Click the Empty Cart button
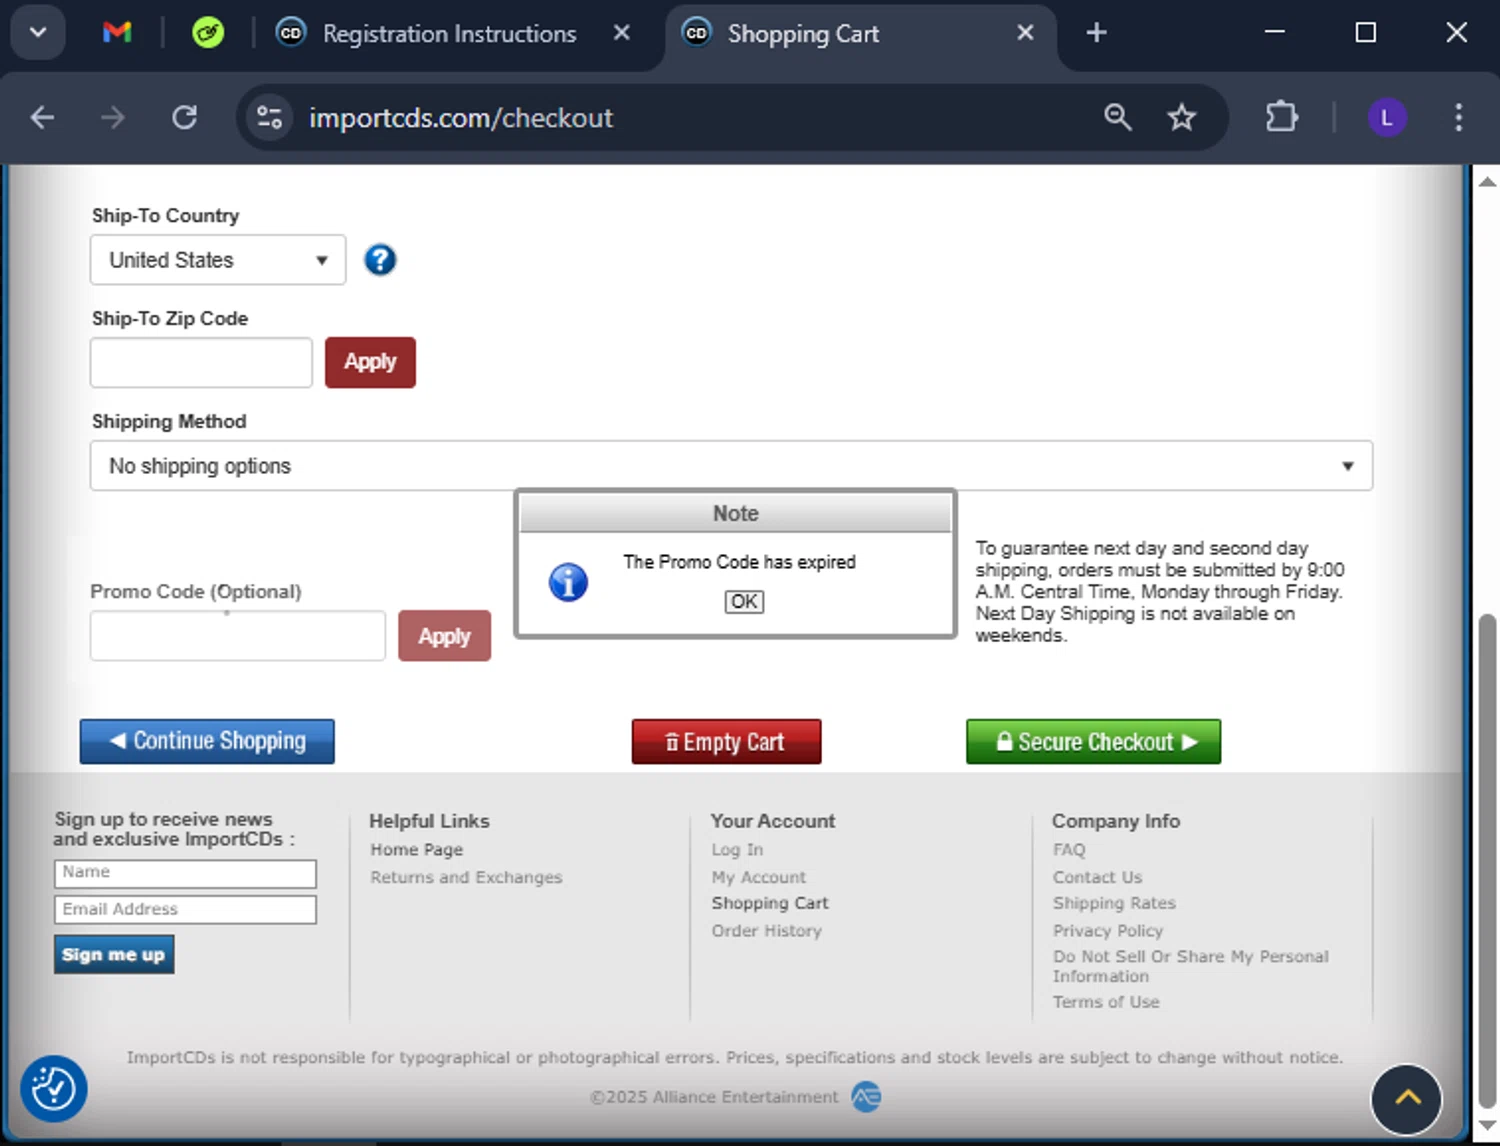 pyautogui.click(x=726, y=742)
